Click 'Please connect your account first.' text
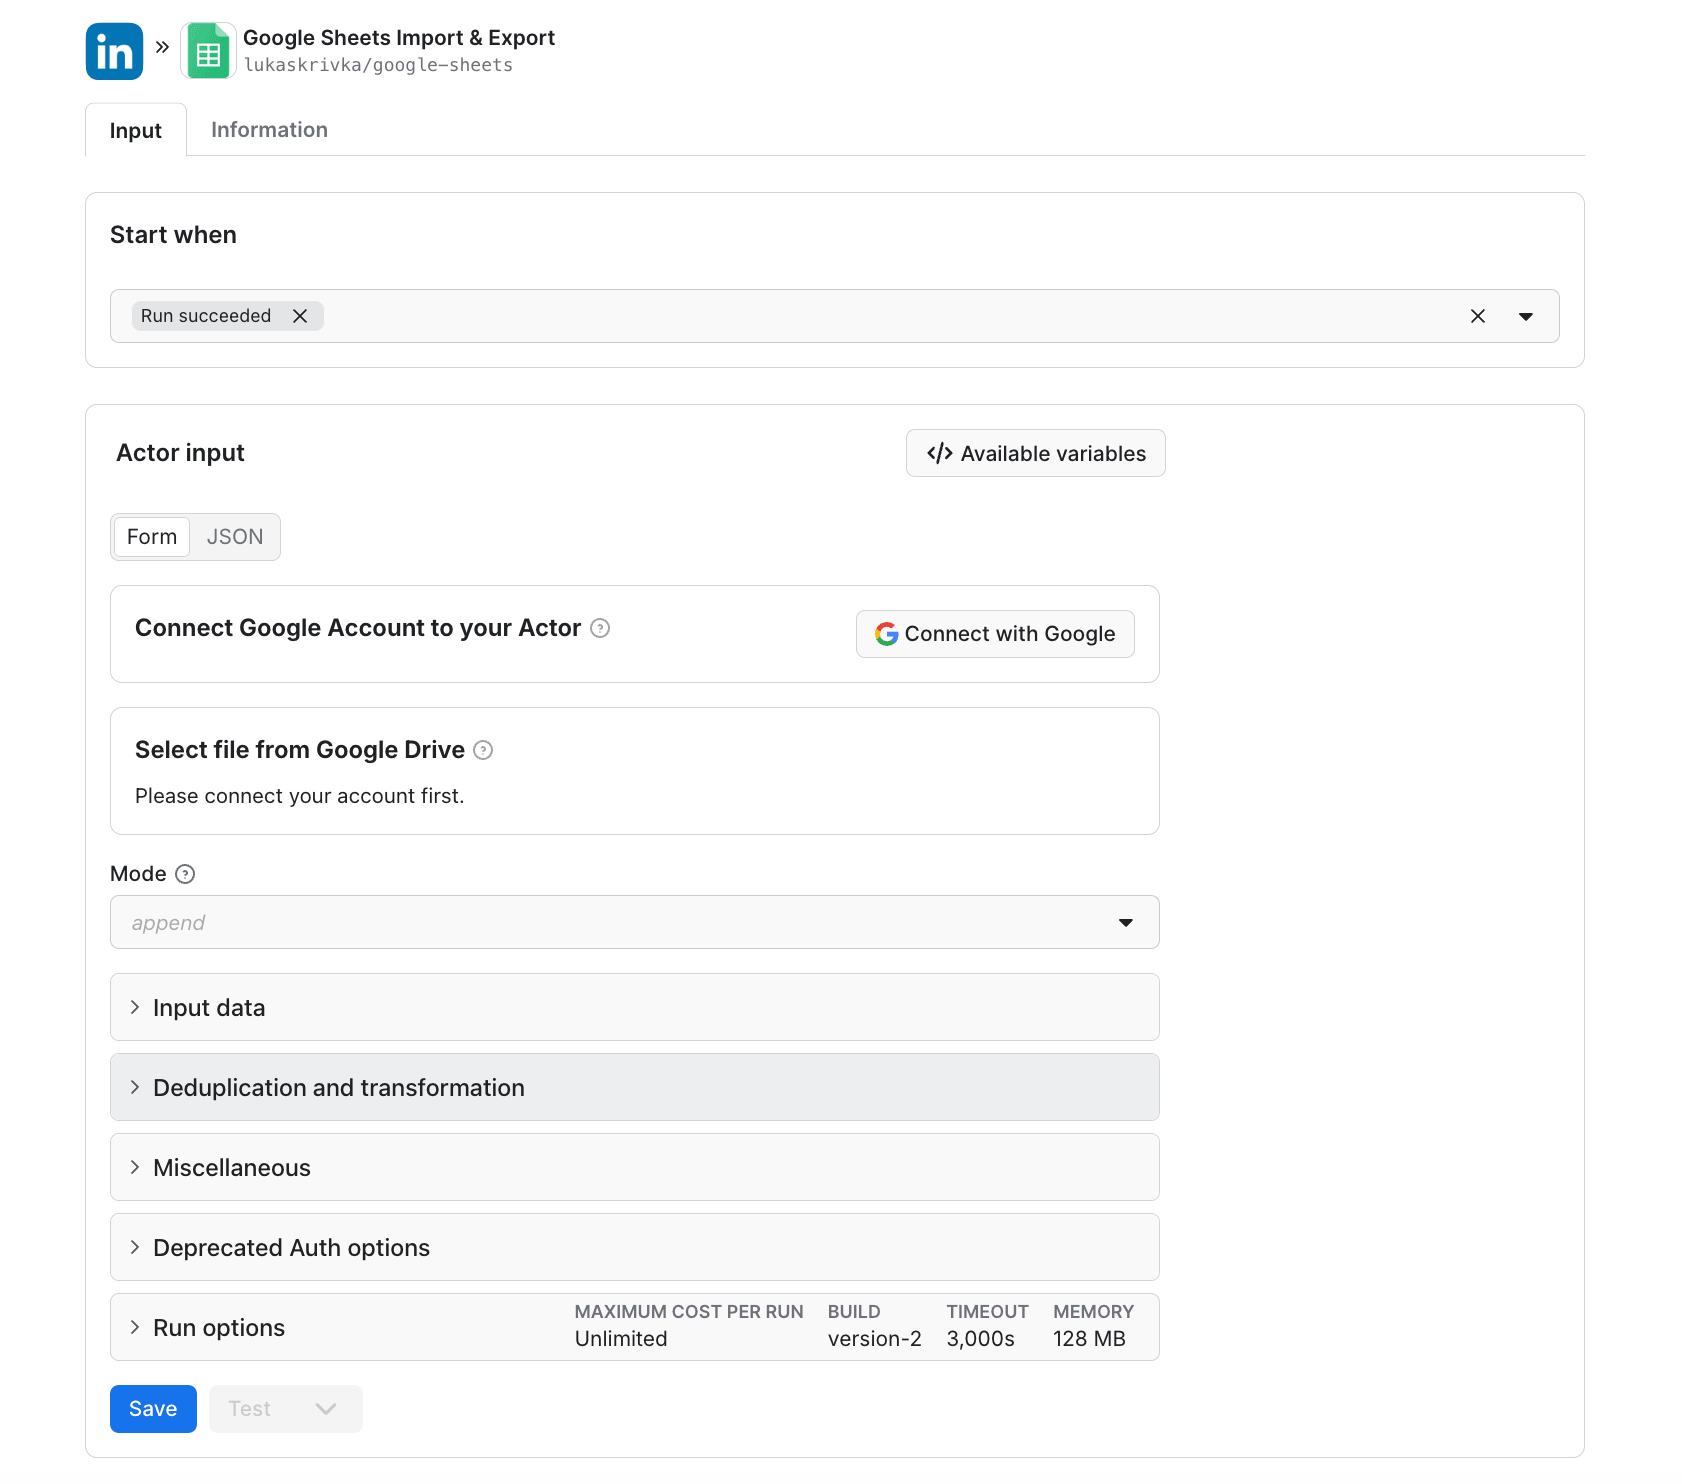 coord(300,796)
